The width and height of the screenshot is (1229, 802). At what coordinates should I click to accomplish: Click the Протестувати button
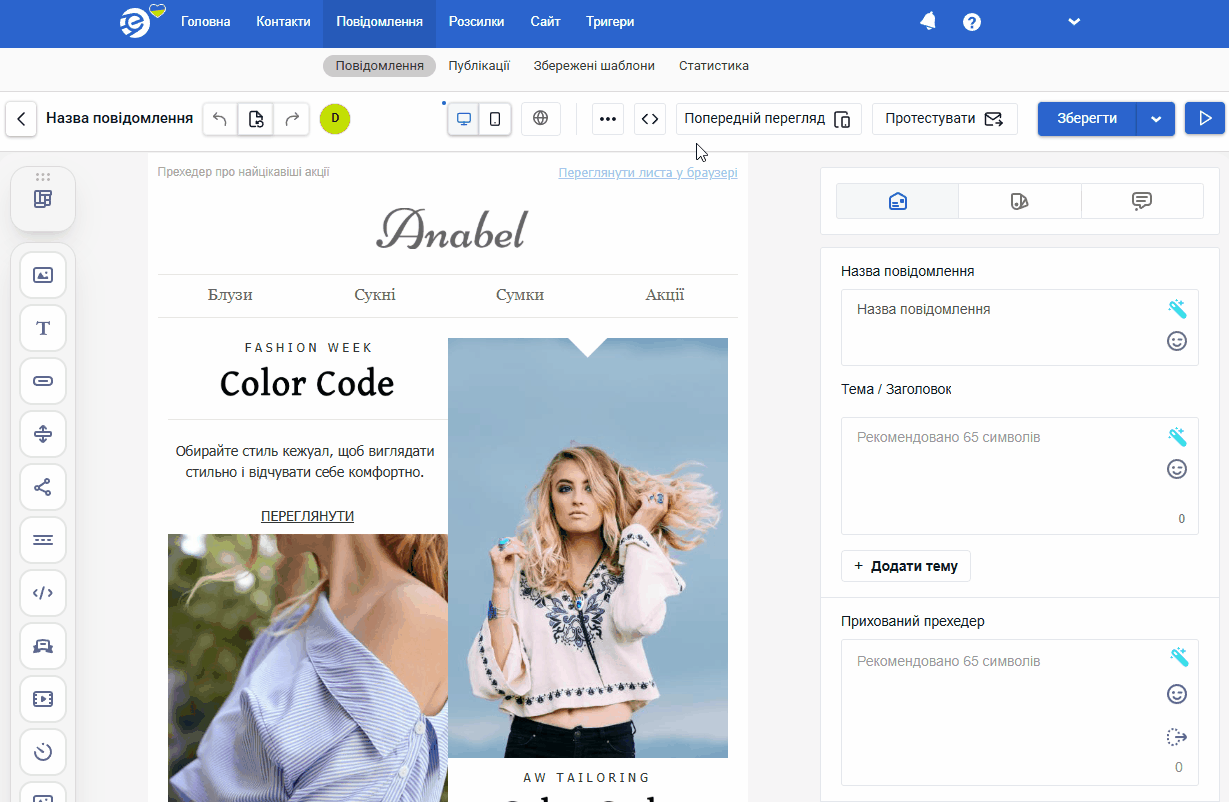pos(945,119)
